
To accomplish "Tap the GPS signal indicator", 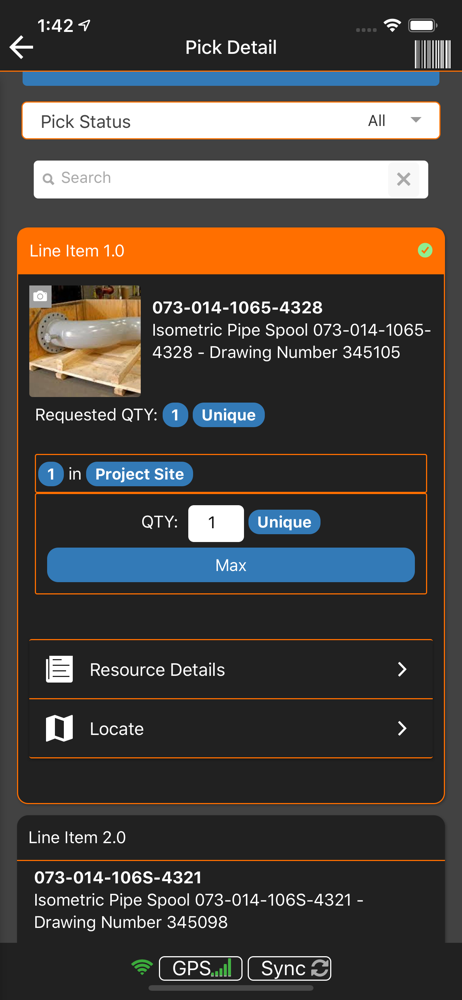I will [201, 968].
